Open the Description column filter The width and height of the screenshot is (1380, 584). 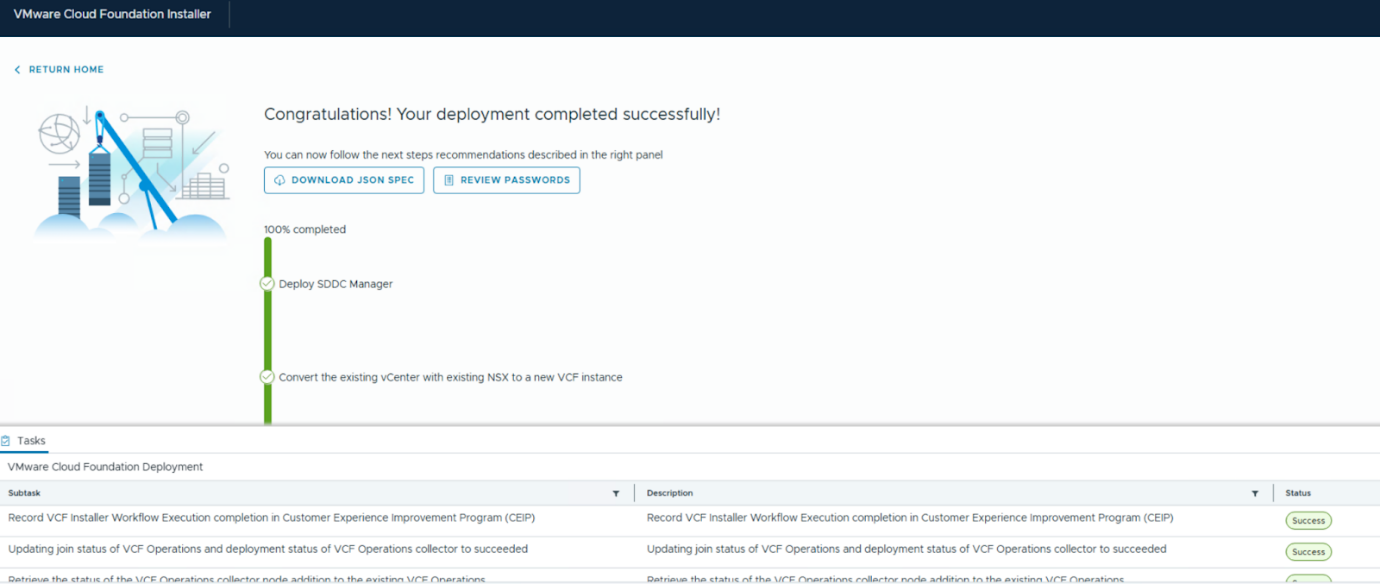click(x=1255, y=493)
